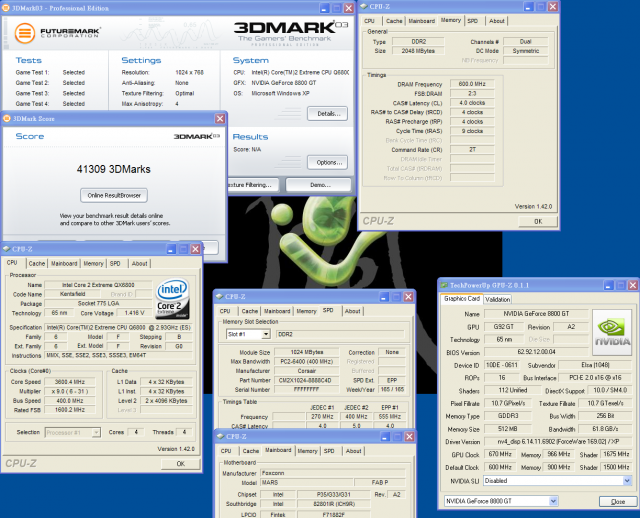Viewport: 640px width, 518px height.
Task: Open the Mainboard tab in CPU-Z Memory window
Action: click(422, 21)
